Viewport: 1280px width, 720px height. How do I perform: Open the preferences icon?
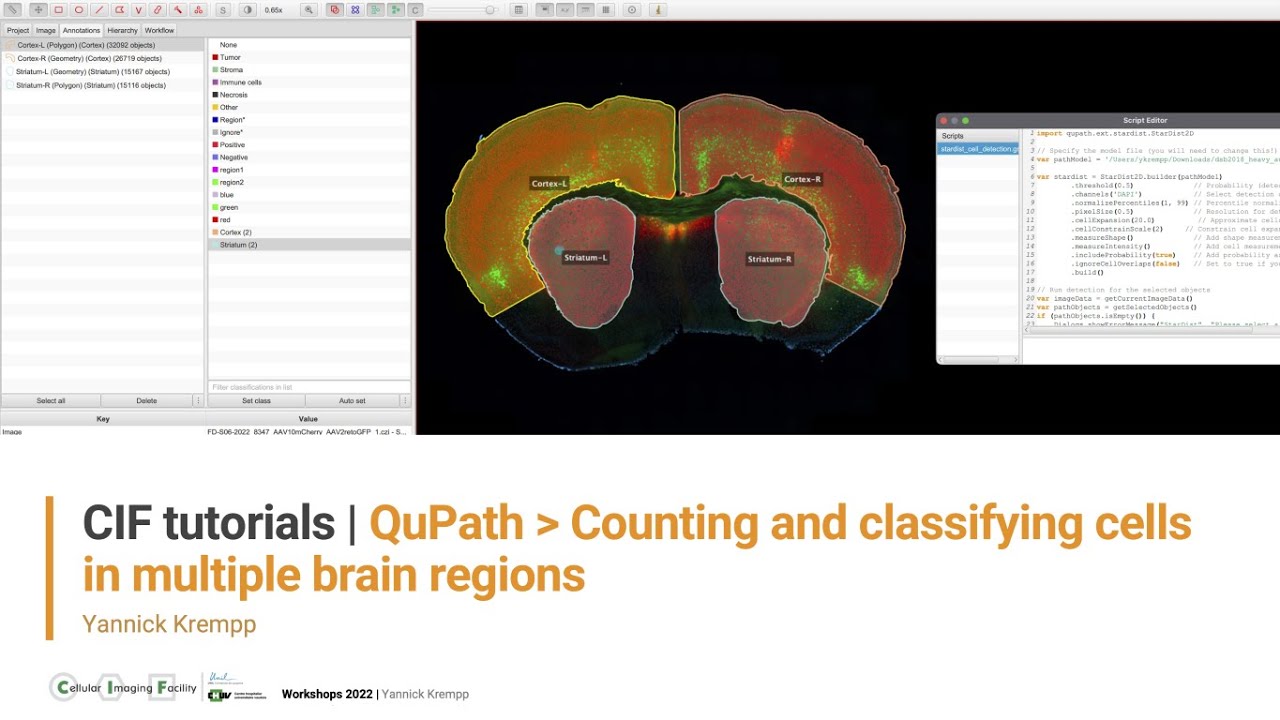(632, 9)
